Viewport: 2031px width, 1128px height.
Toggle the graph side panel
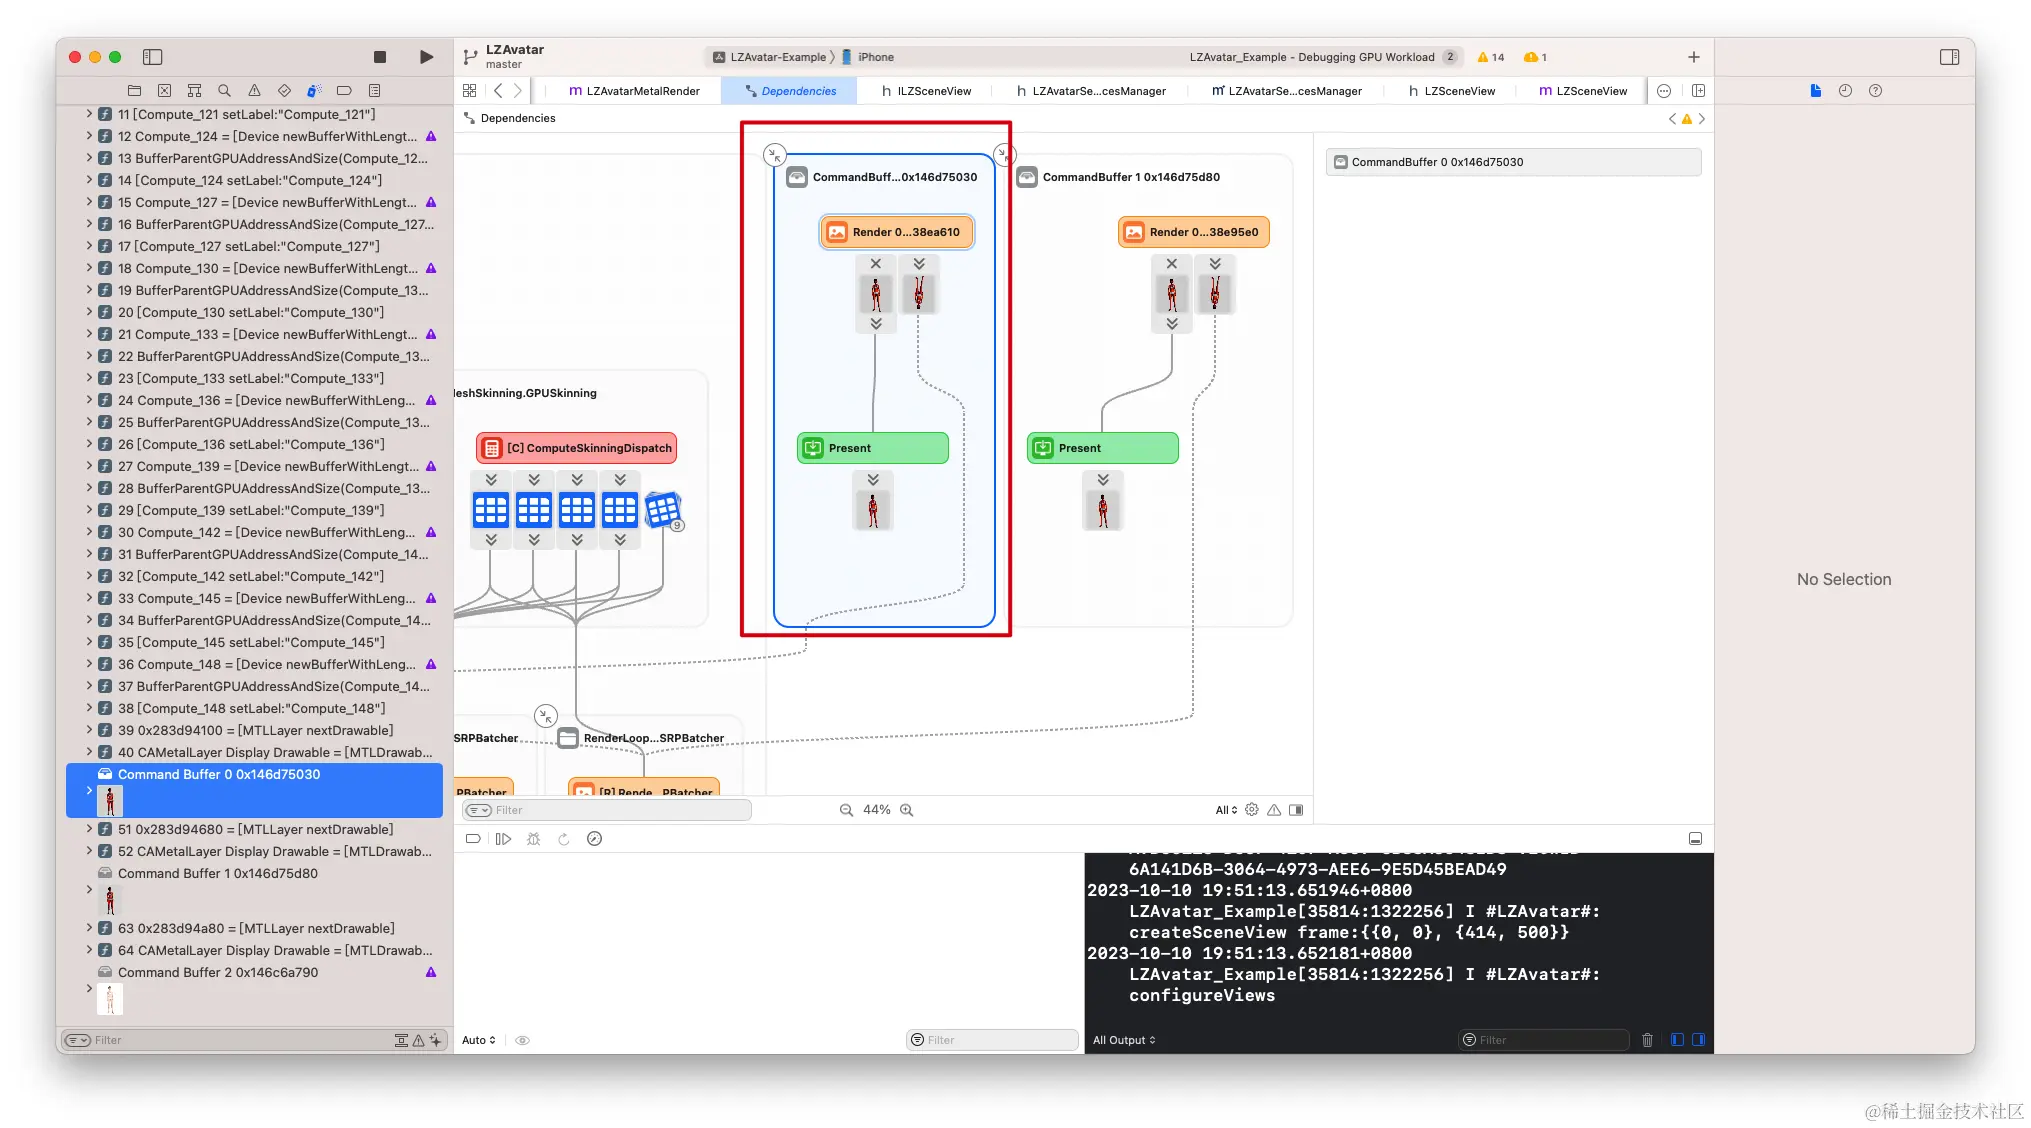pyautogui.click(x=1296, y=810)
